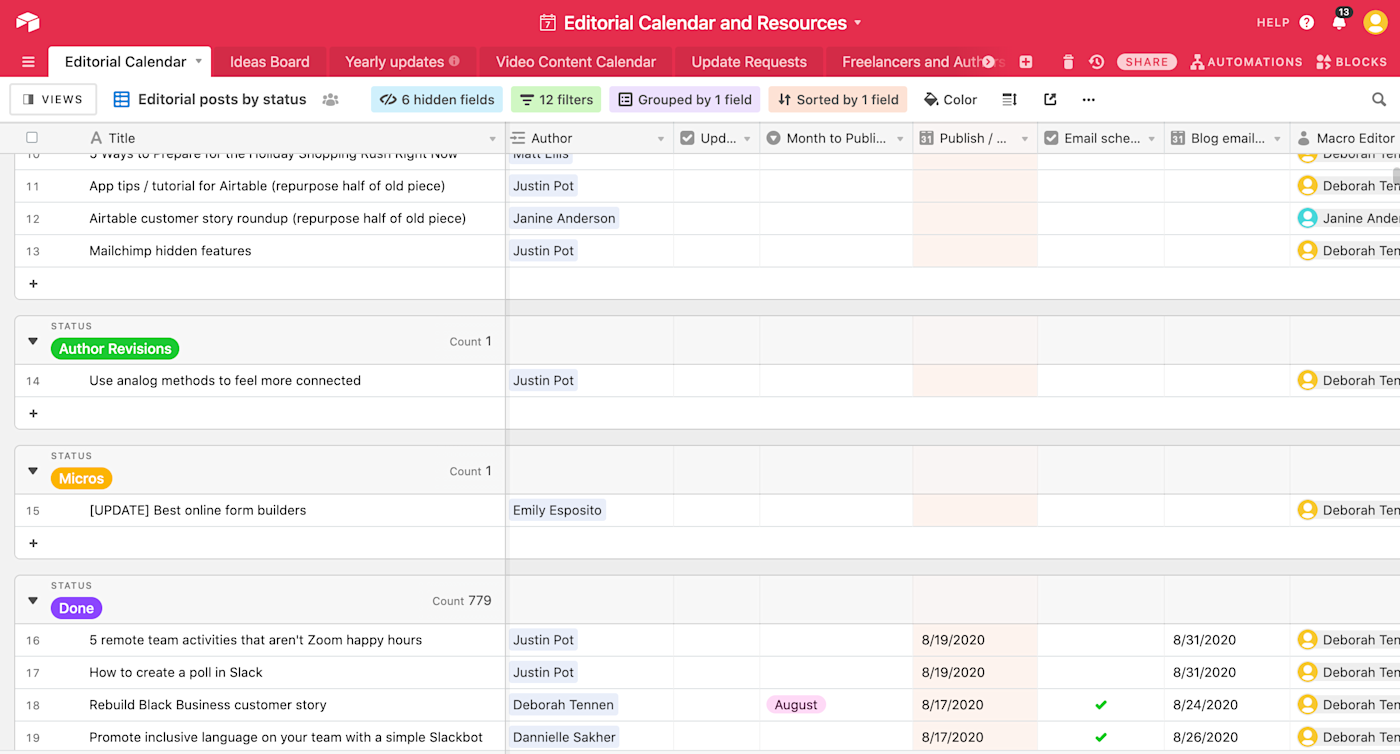
Task: Collapse the Done status group
Action: point(33,601)
